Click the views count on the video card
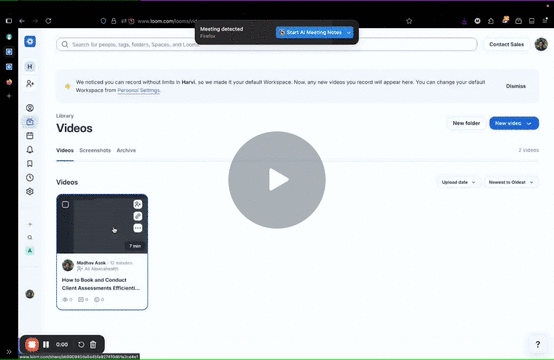Image resolution: width=554 pixels, height=360 pixels. [67, 300]
